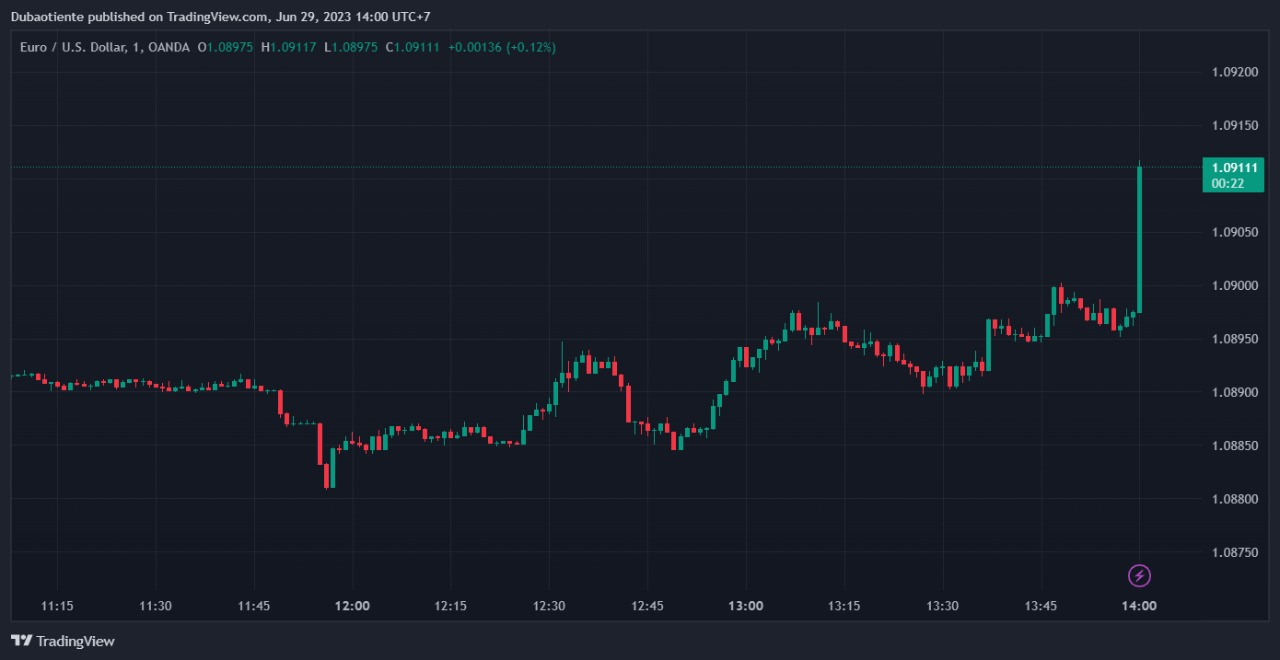The image size is (1280, 660).
Task: Click the green current price label 1.09111
Action: (x=1233, y=168)
